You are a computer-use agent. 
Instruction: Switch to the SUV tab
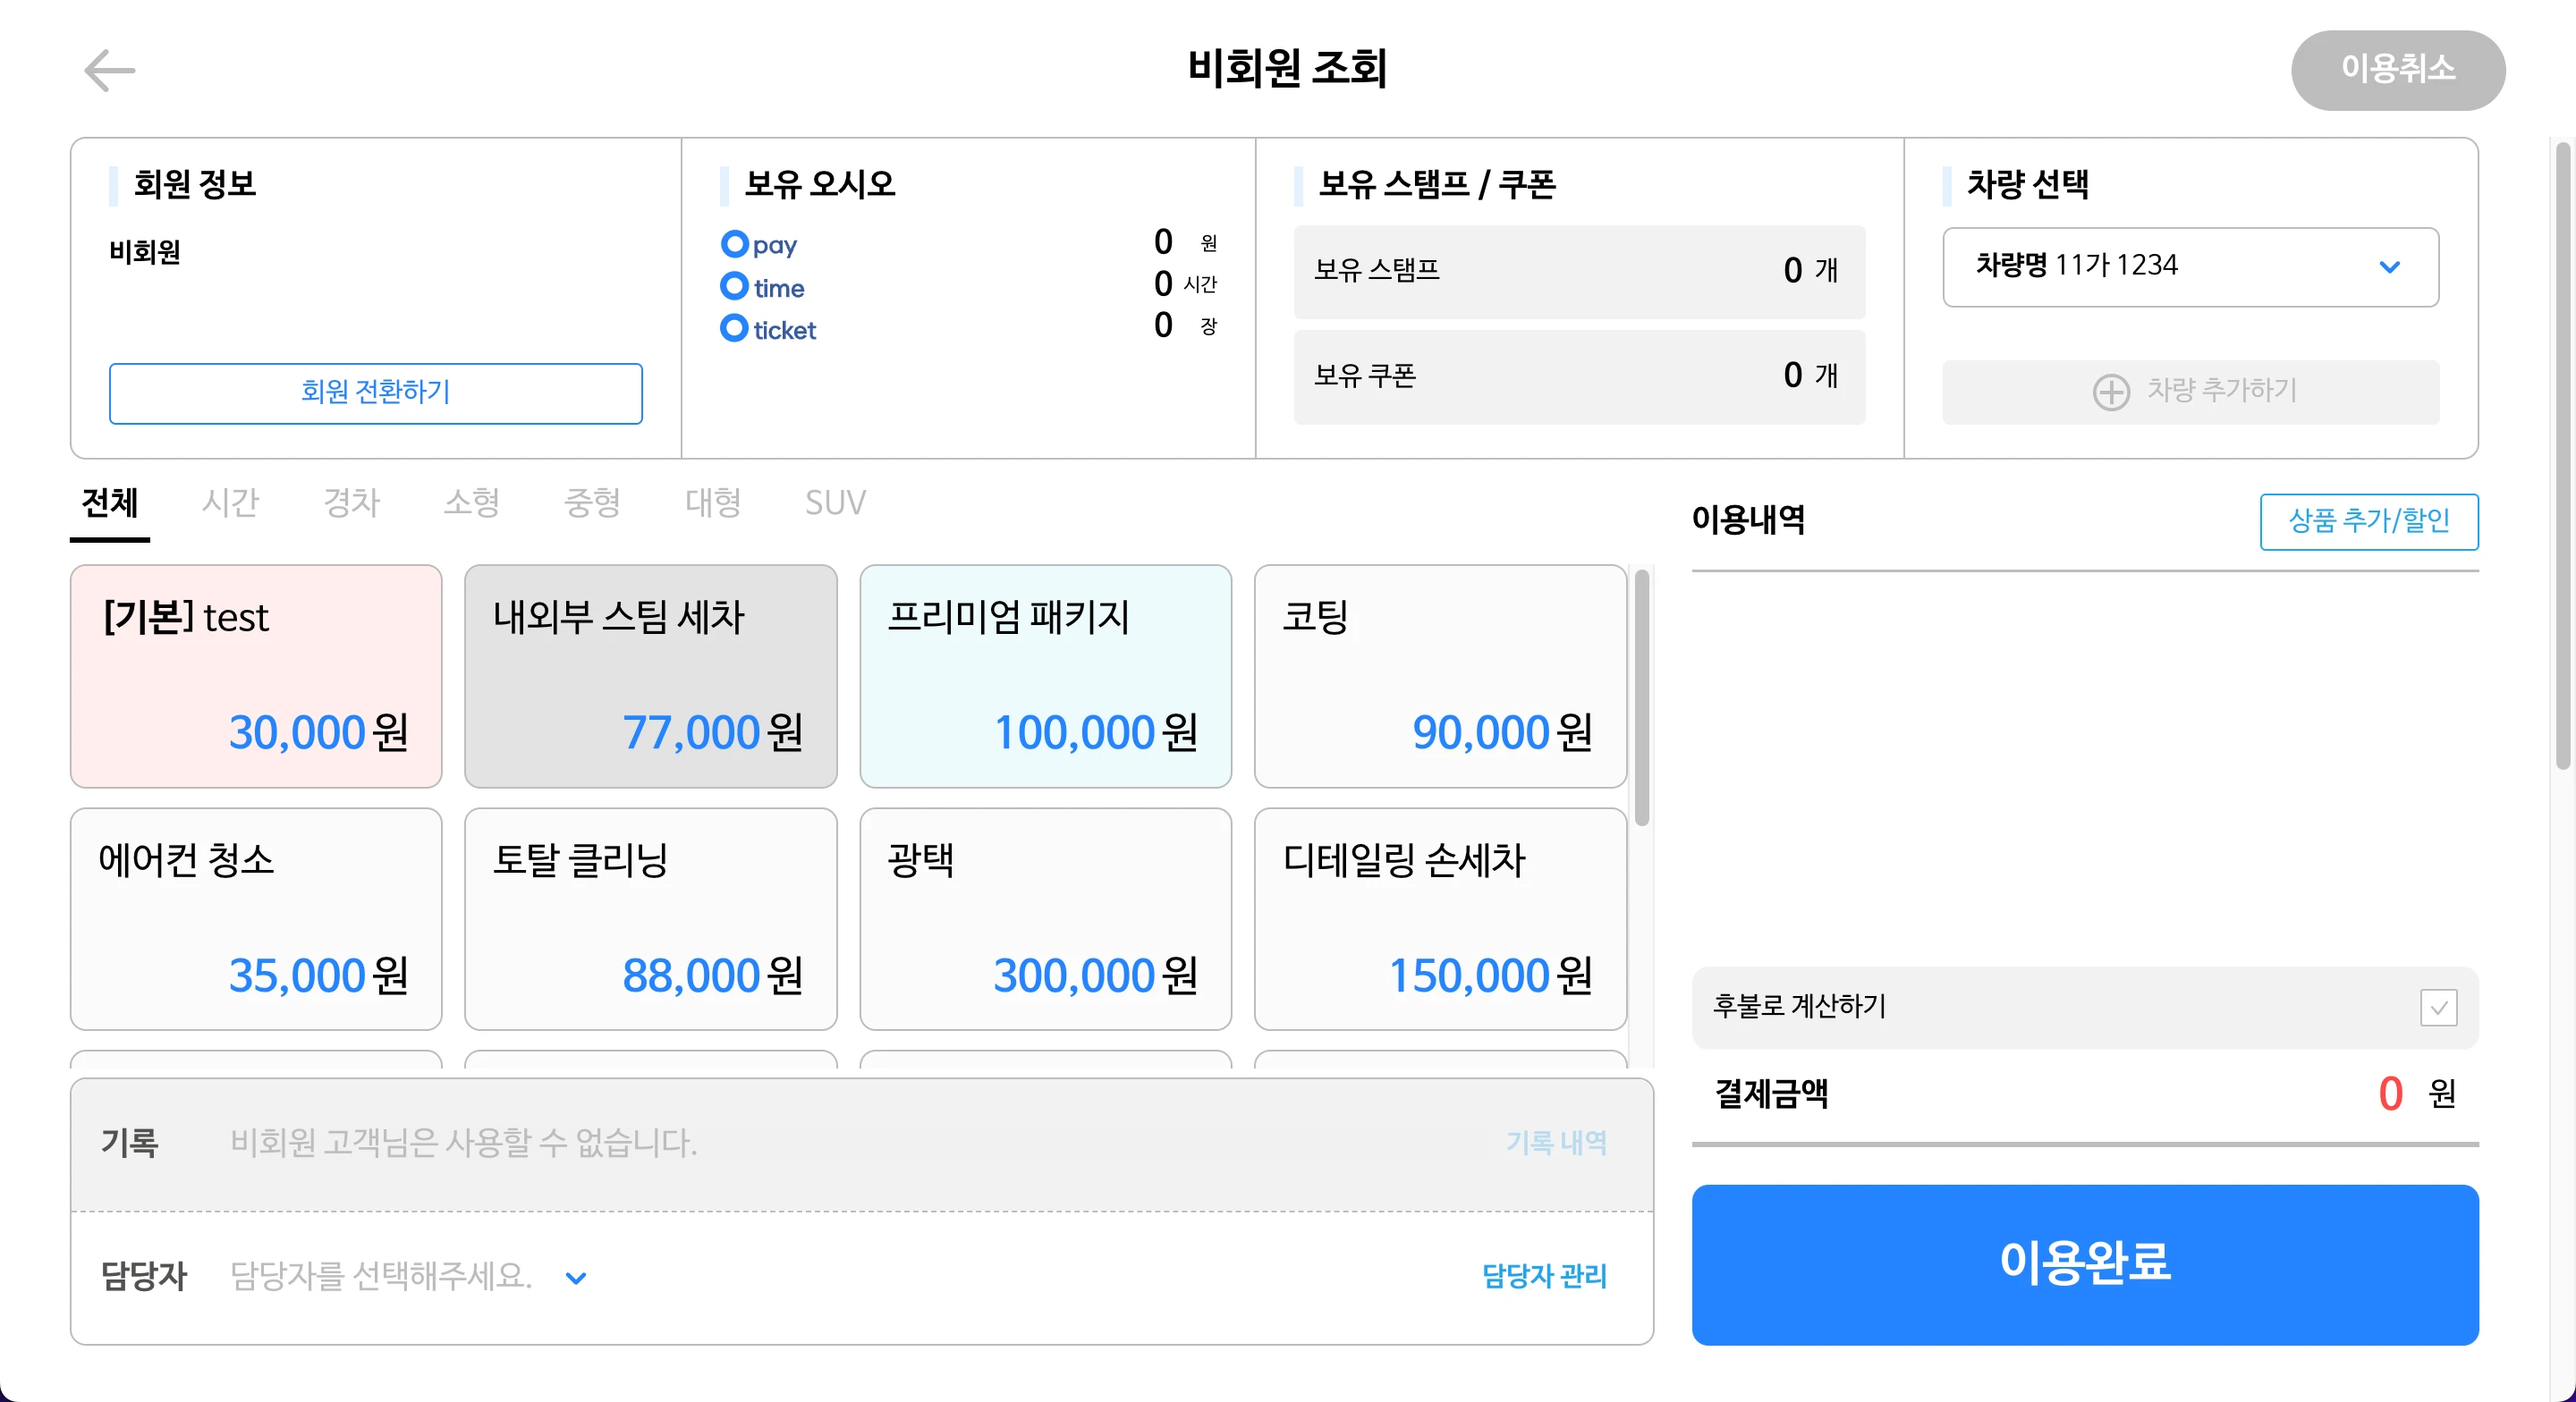pyautogui.click(x=835, y=502)
